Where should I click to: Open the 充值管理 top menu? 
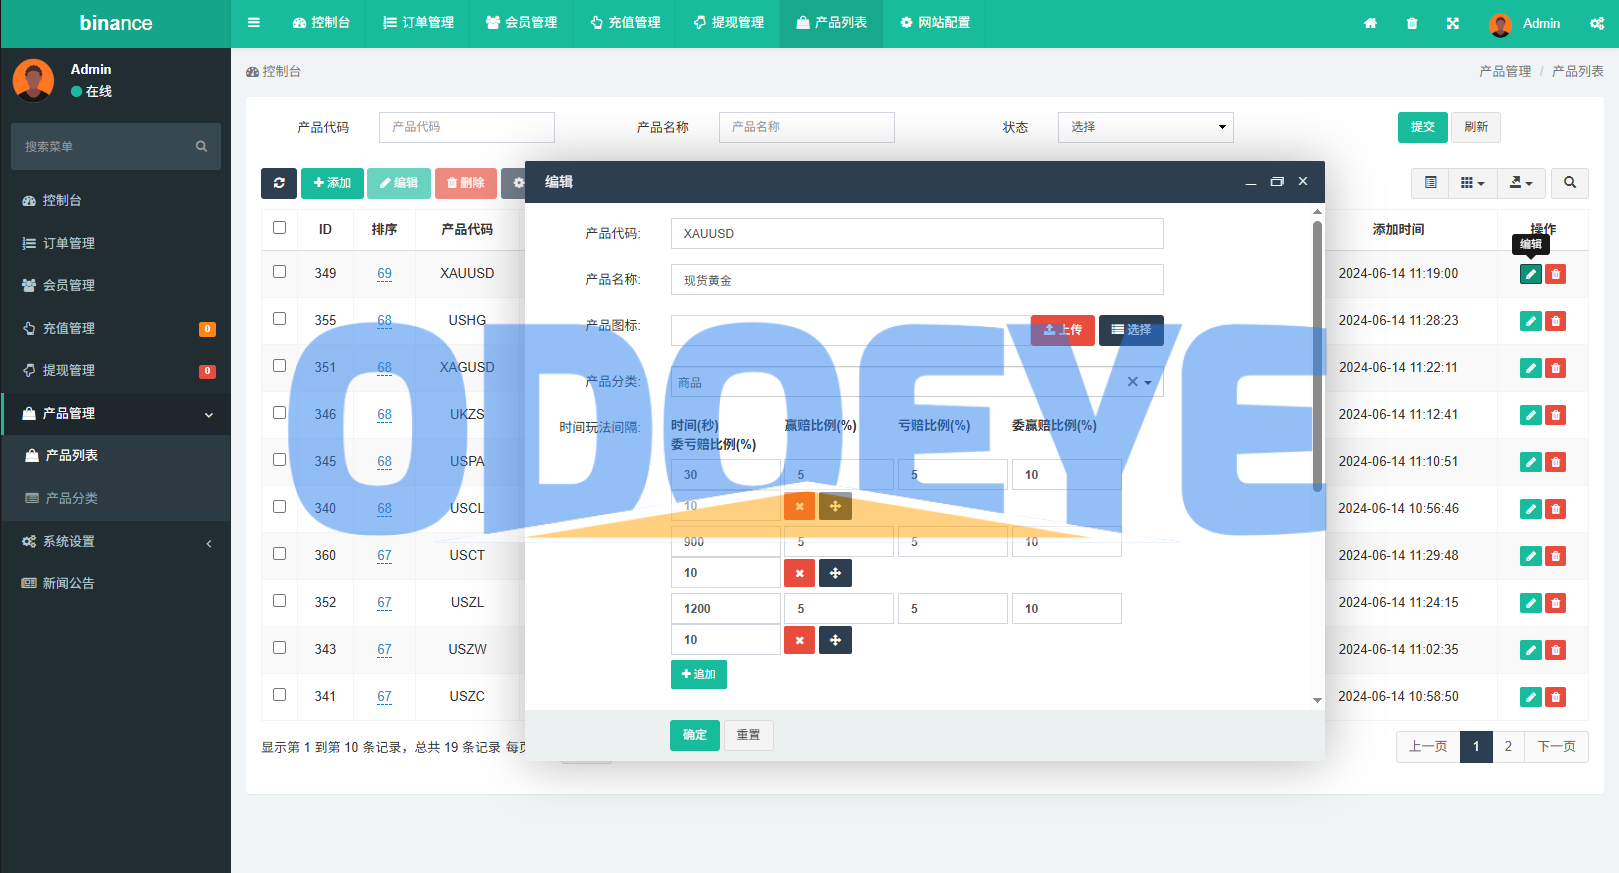(x=625, y=23)
